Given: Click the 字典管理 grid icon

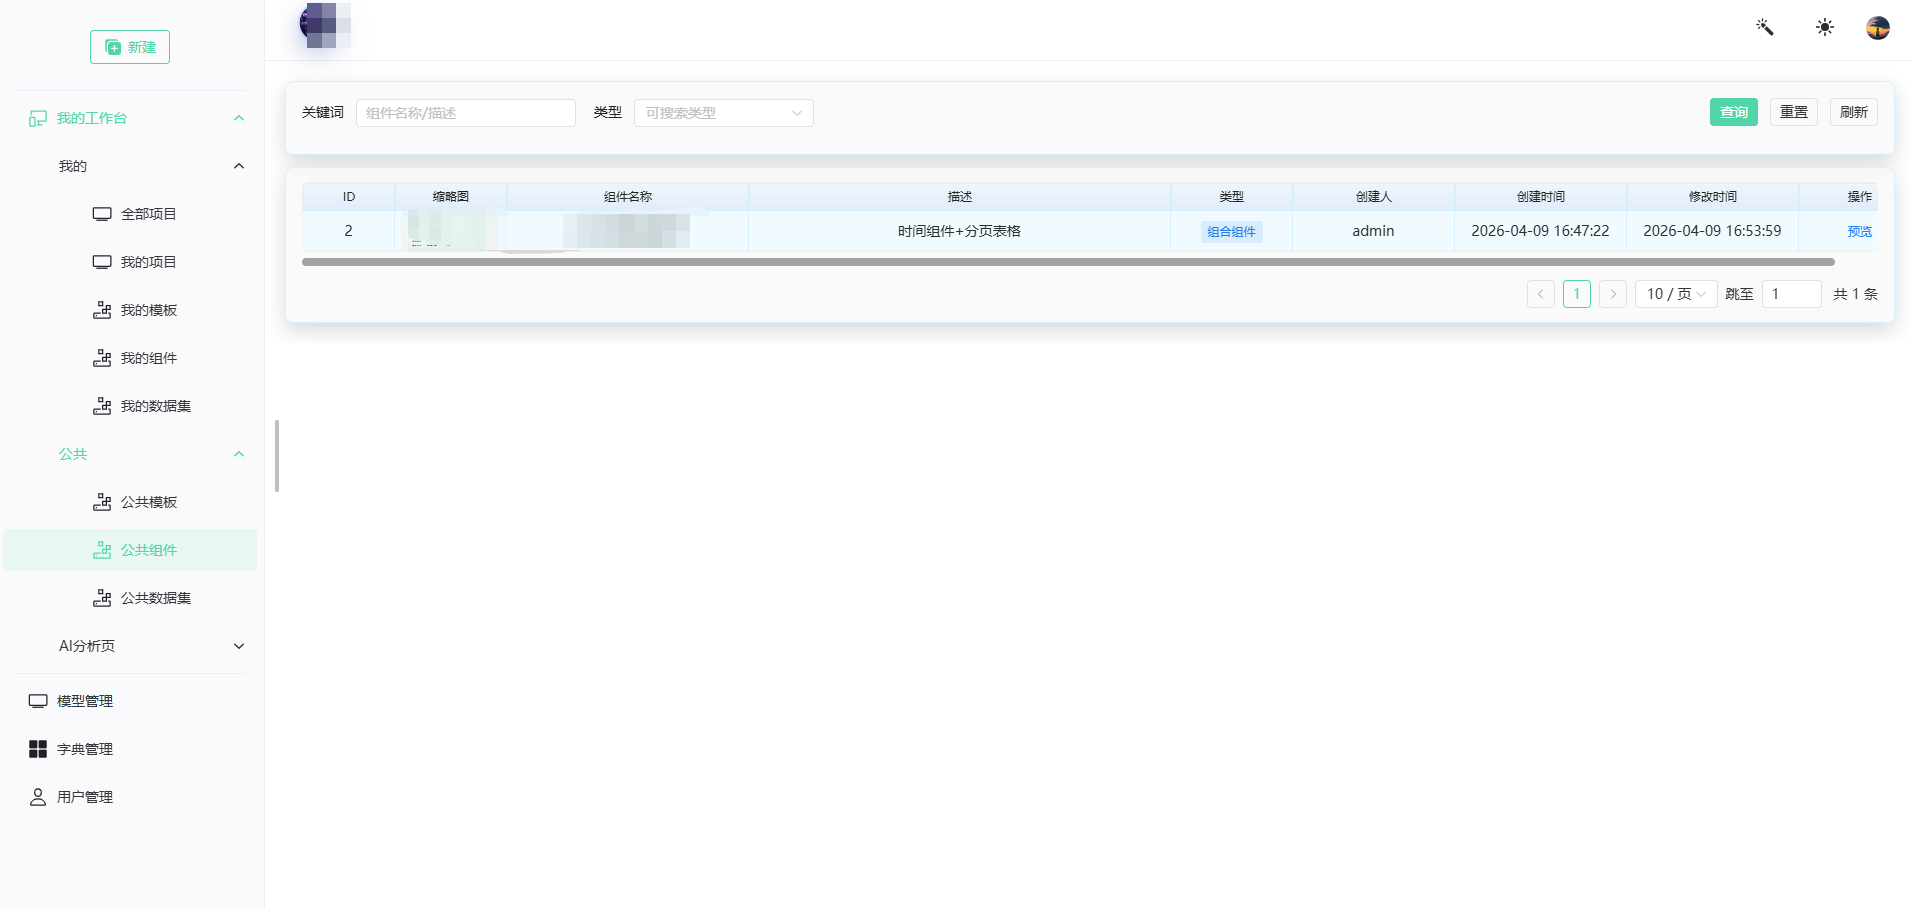Looking at the screenshot, I should (38, 749).
